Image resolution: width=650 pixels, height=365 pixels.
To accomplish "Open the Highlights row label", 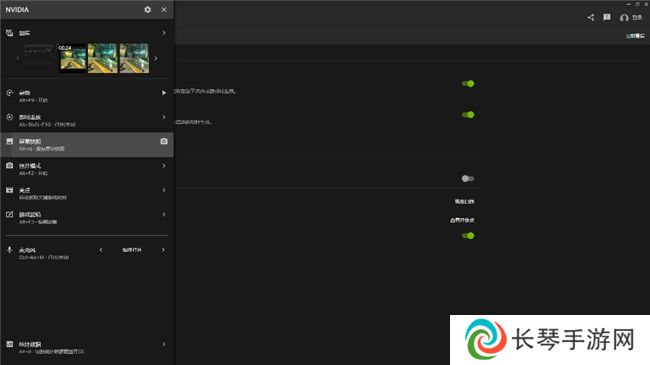I will (x=24, y=190).
